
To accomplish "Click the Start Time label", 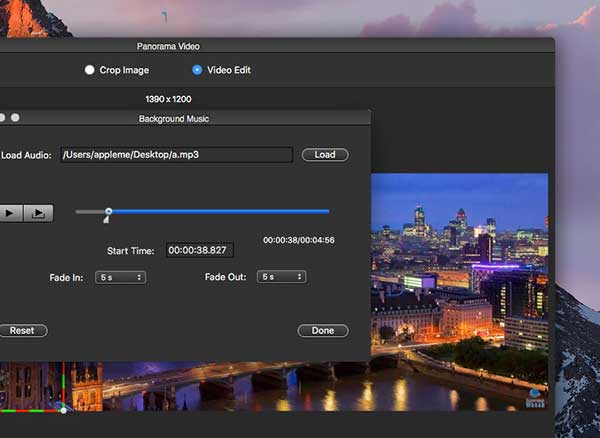I will pos(130,251).
